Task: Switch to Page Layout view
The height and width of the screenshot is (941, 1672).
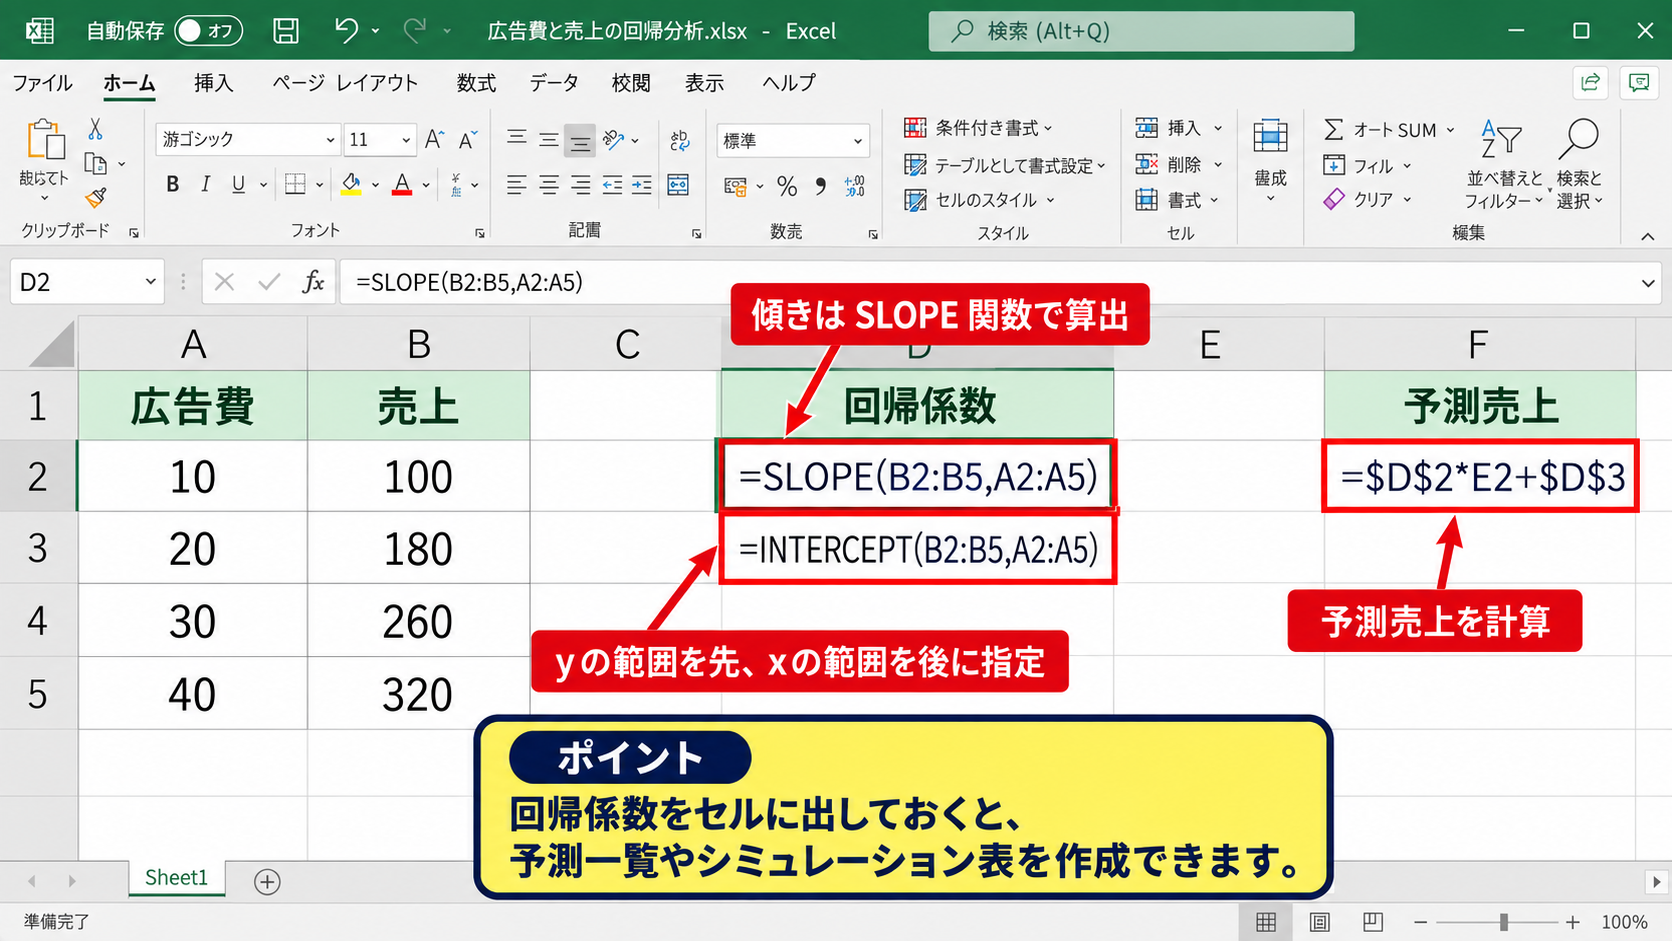Action: [x=1320, y=922]
